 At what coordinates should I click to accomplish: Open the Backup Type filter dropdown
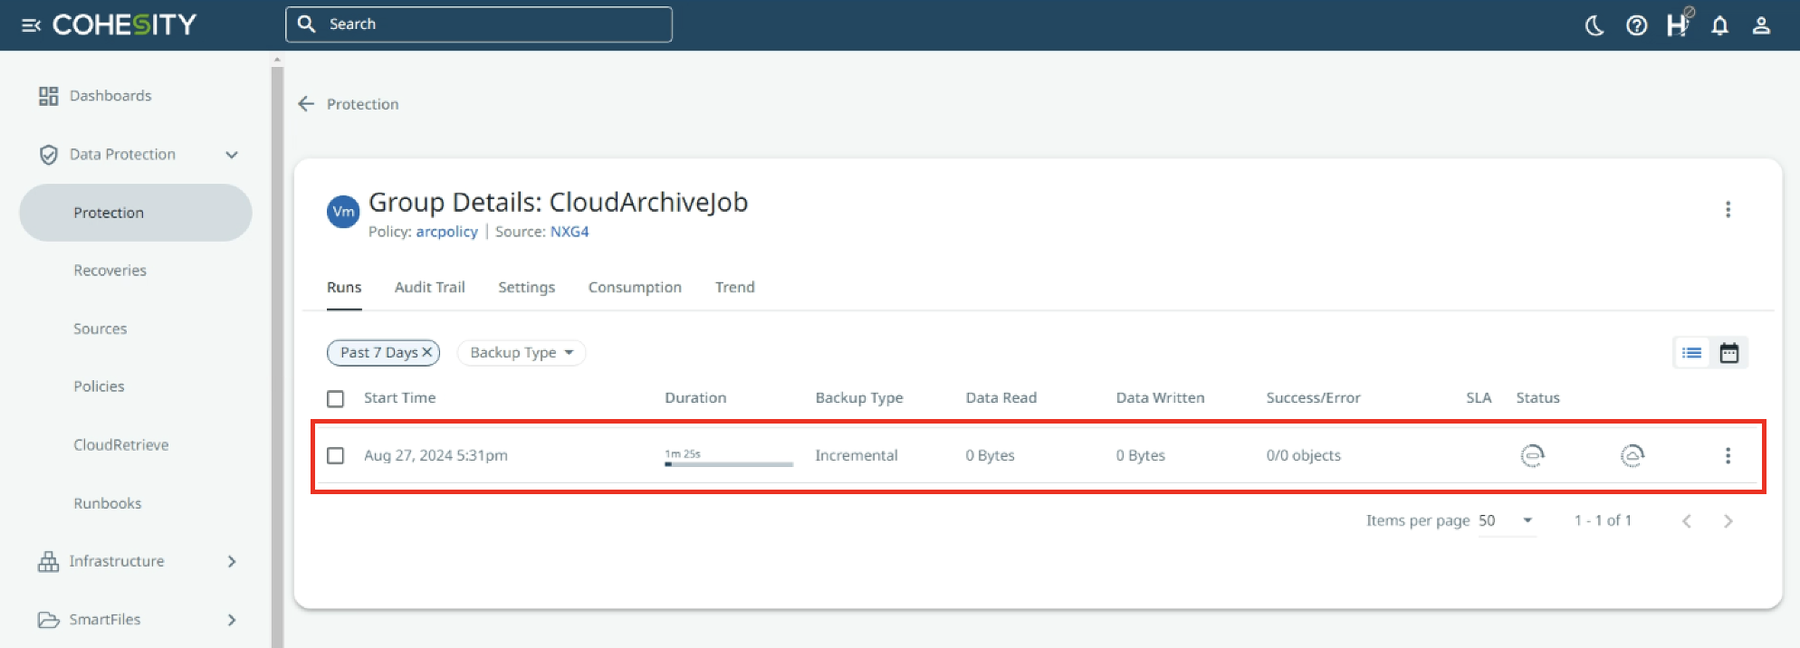(x=521, y=353)
